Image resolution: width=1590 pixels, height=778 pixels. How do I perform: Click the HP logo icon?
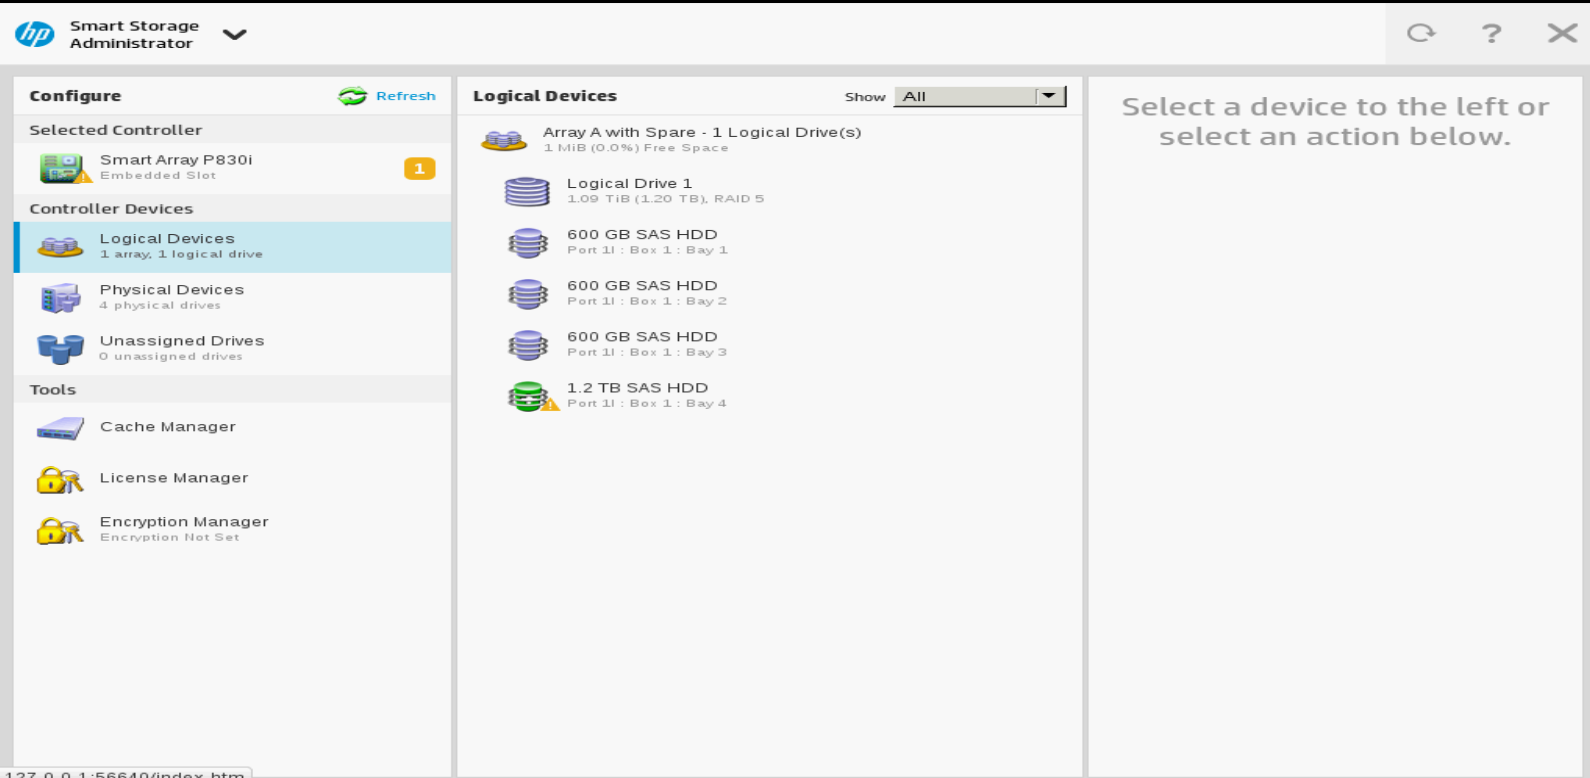click(x=35, y=34)
